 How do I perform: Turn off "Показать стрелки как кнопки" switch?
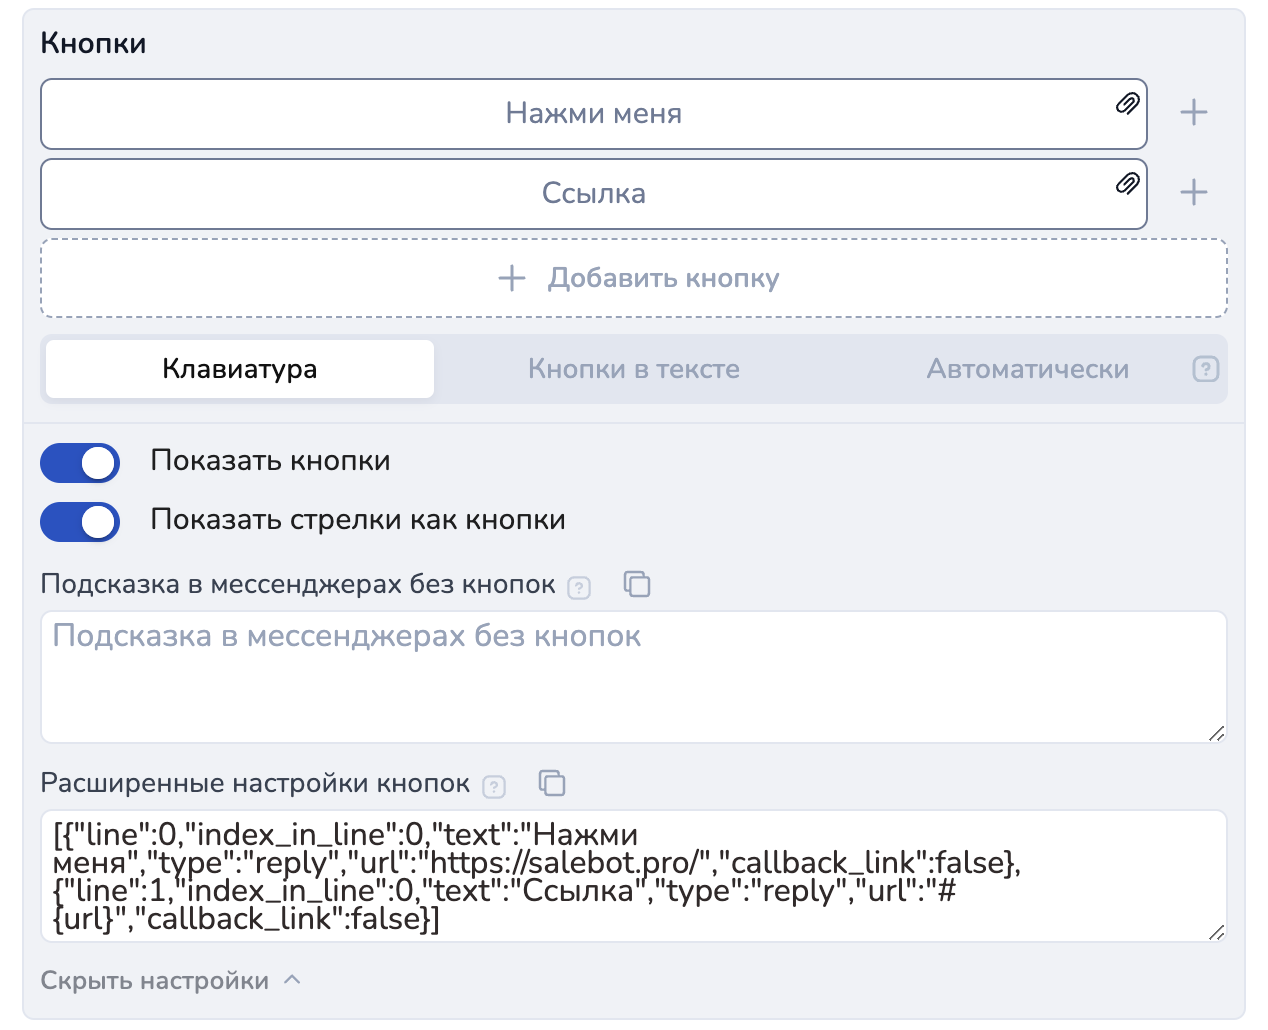tap(80, 522)
